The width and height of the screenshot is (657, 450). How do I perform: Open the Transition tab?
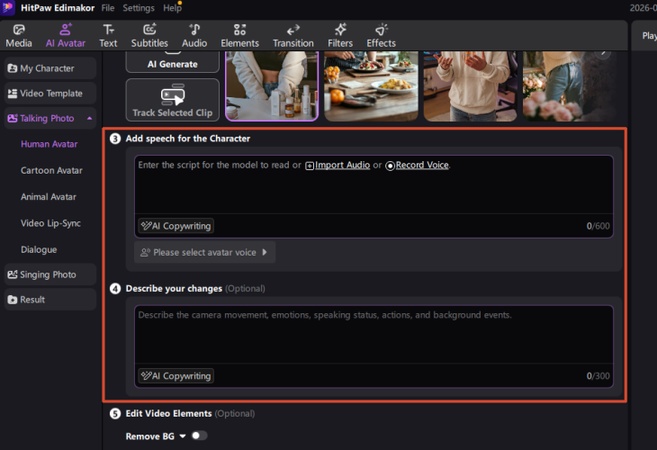point(293,36)
